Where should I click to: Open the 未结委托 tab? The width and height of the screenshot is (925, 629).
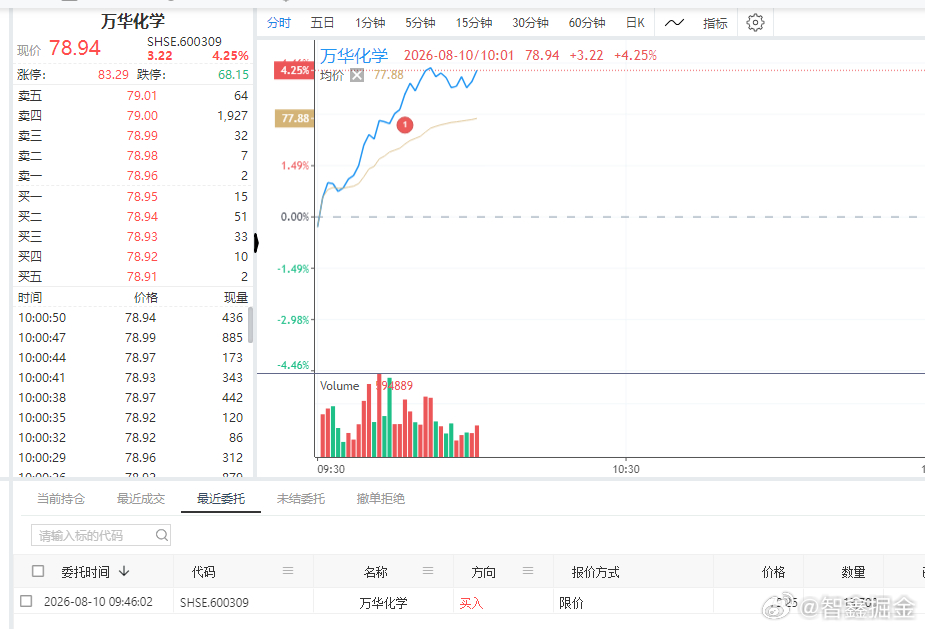[x=301, y=499]
